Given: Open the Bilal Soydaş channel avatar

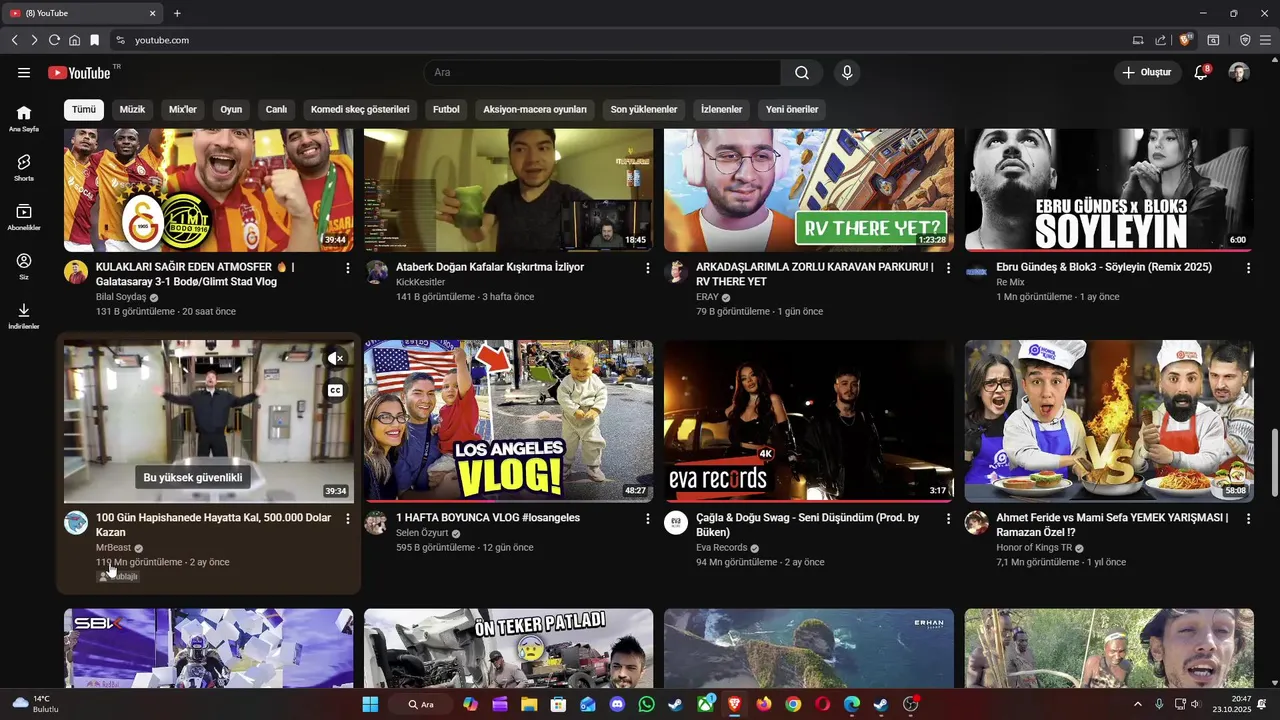Looking at the screenshot, I should (76, 272).
